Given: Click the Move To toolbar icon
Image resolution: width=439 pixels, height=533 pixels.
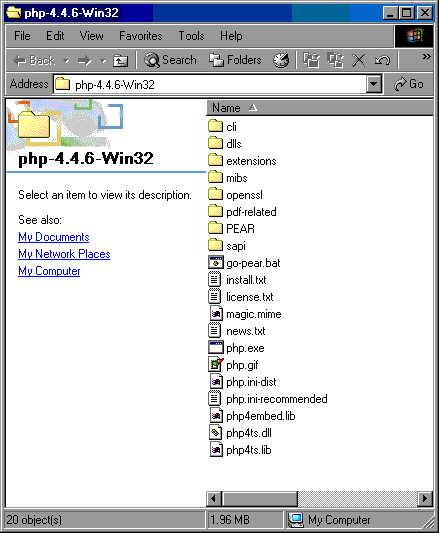Looking at the screenshot, I should (x=311, y=61).
